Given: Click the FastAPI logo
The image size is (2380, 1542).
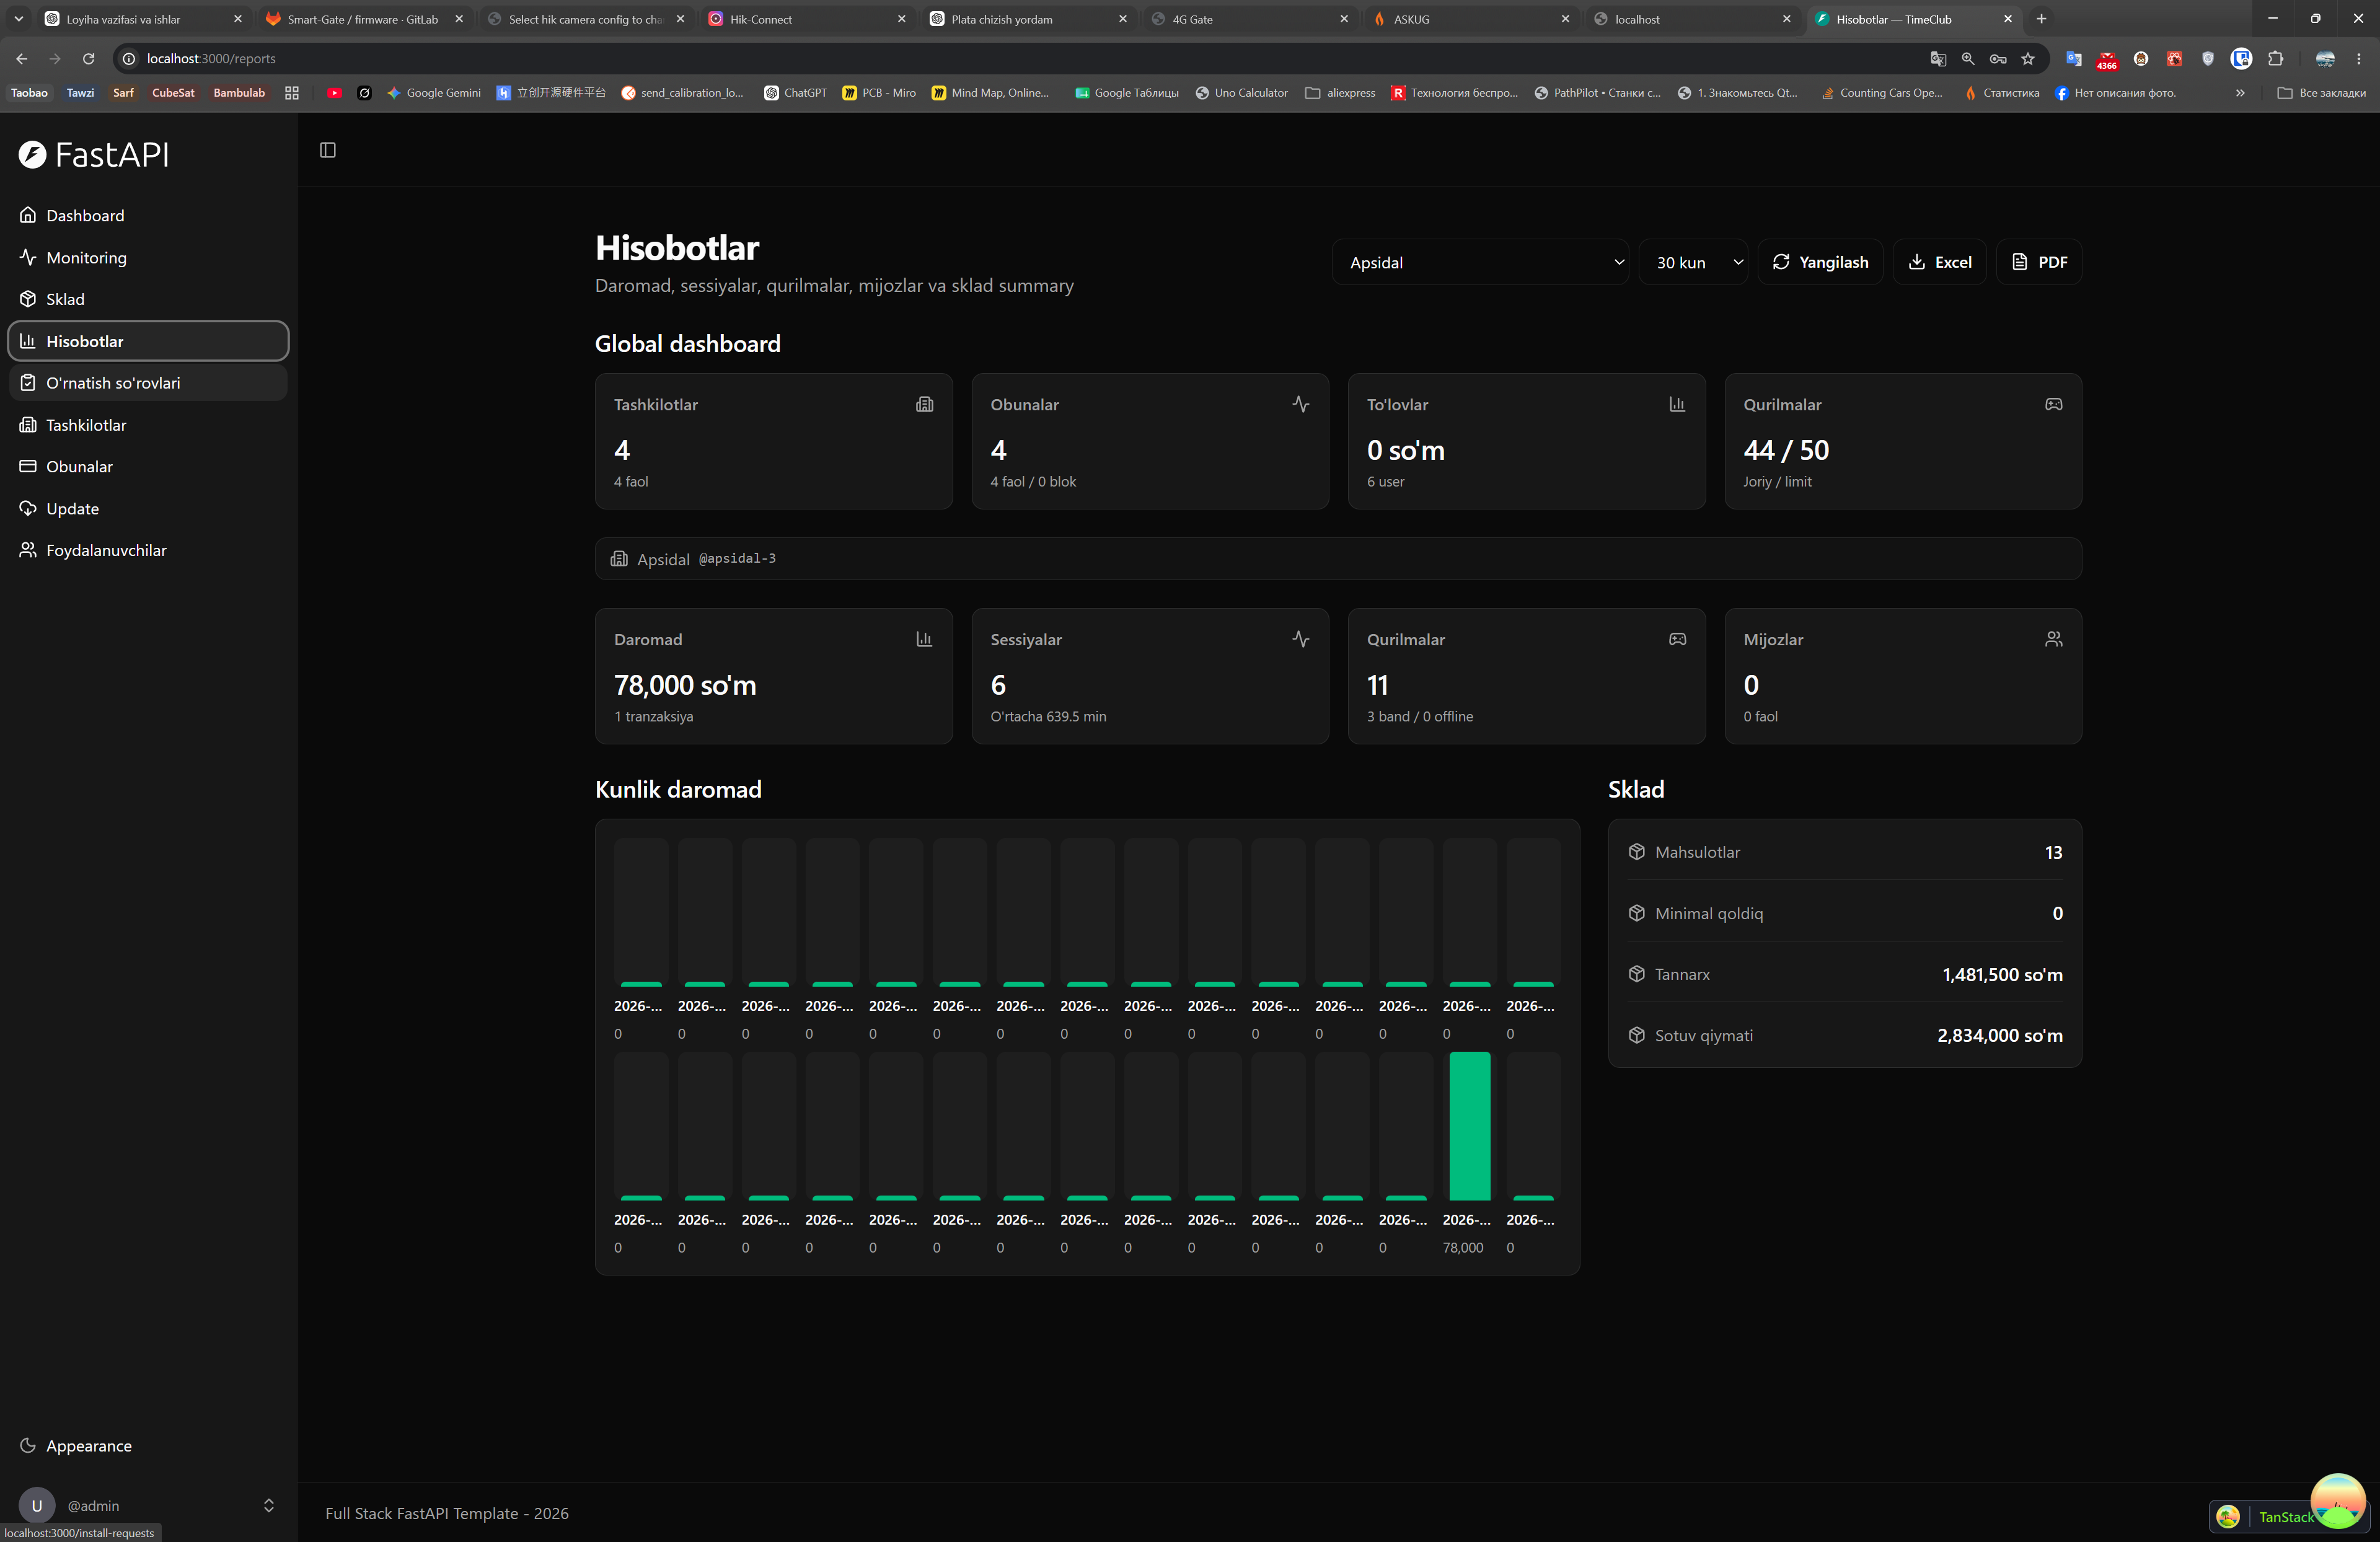Looking at the screenshot, I should click(94, 154).
